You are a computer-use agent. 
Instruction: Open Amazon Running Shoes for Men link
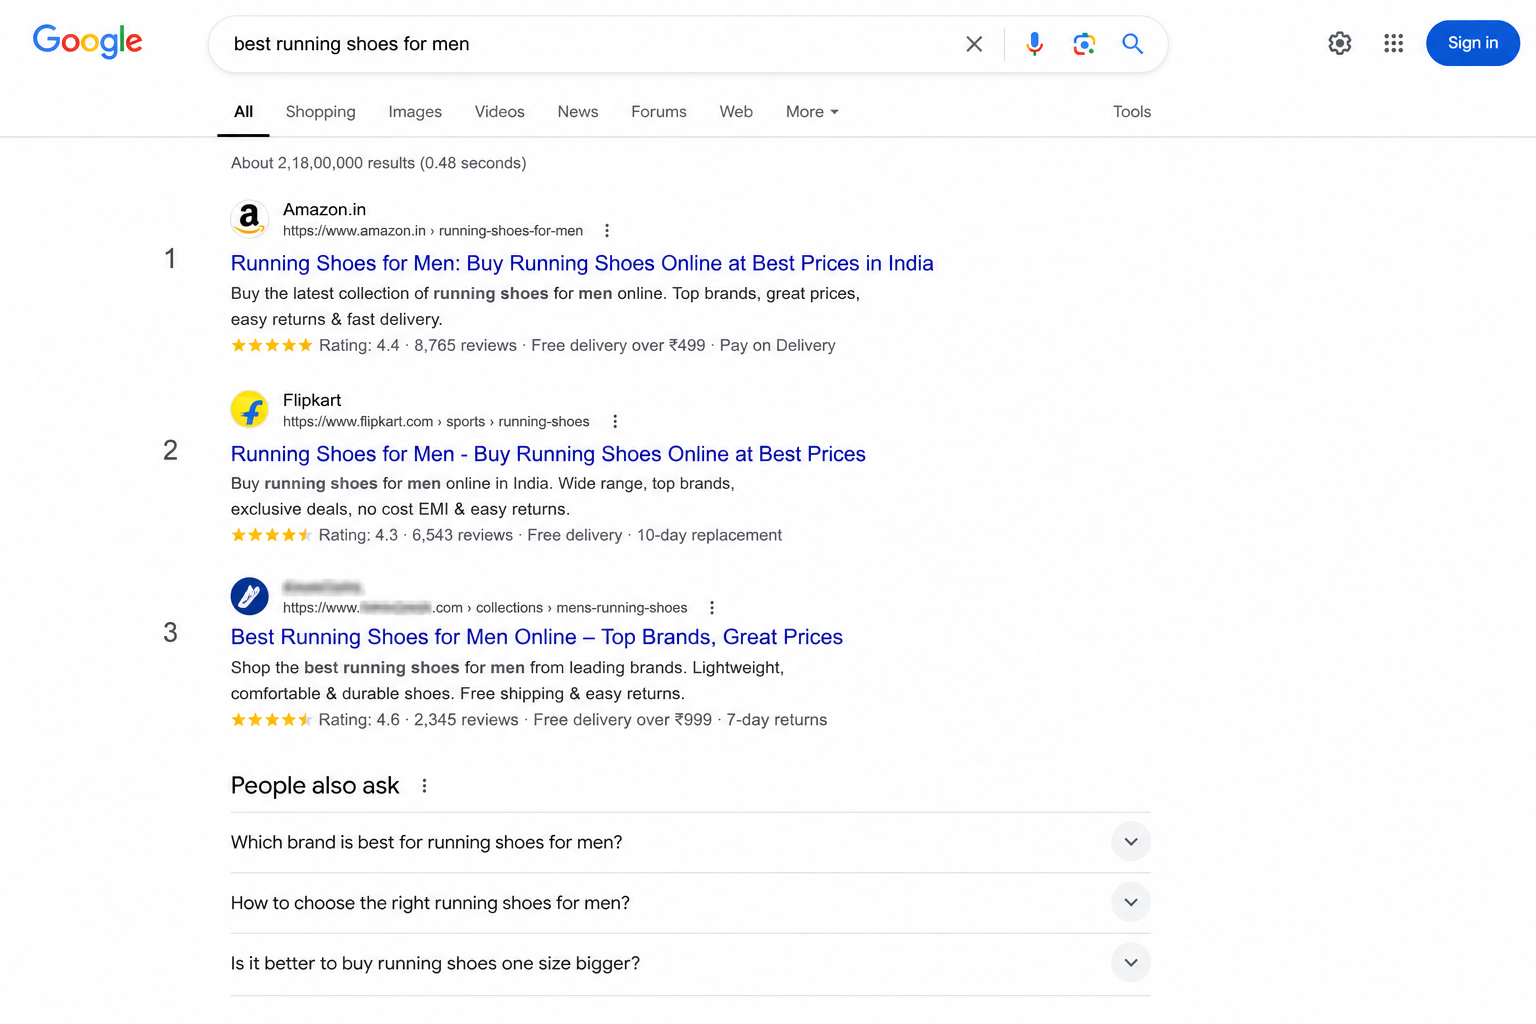point(582,263)
